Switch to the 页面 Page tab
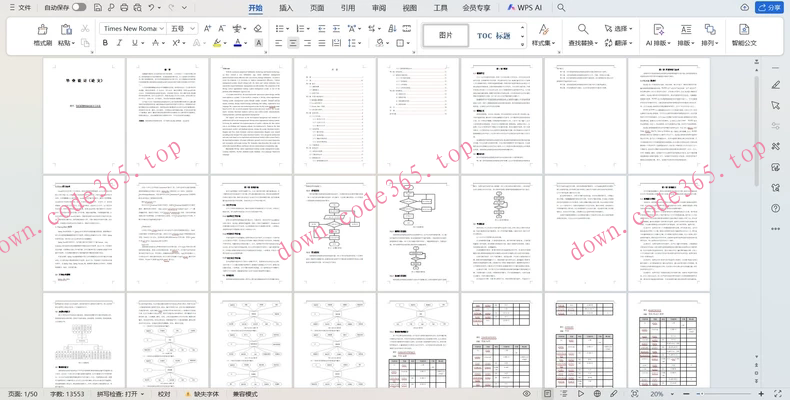The image size is (790, 400). pyautogui.click(x=317, y=8)
